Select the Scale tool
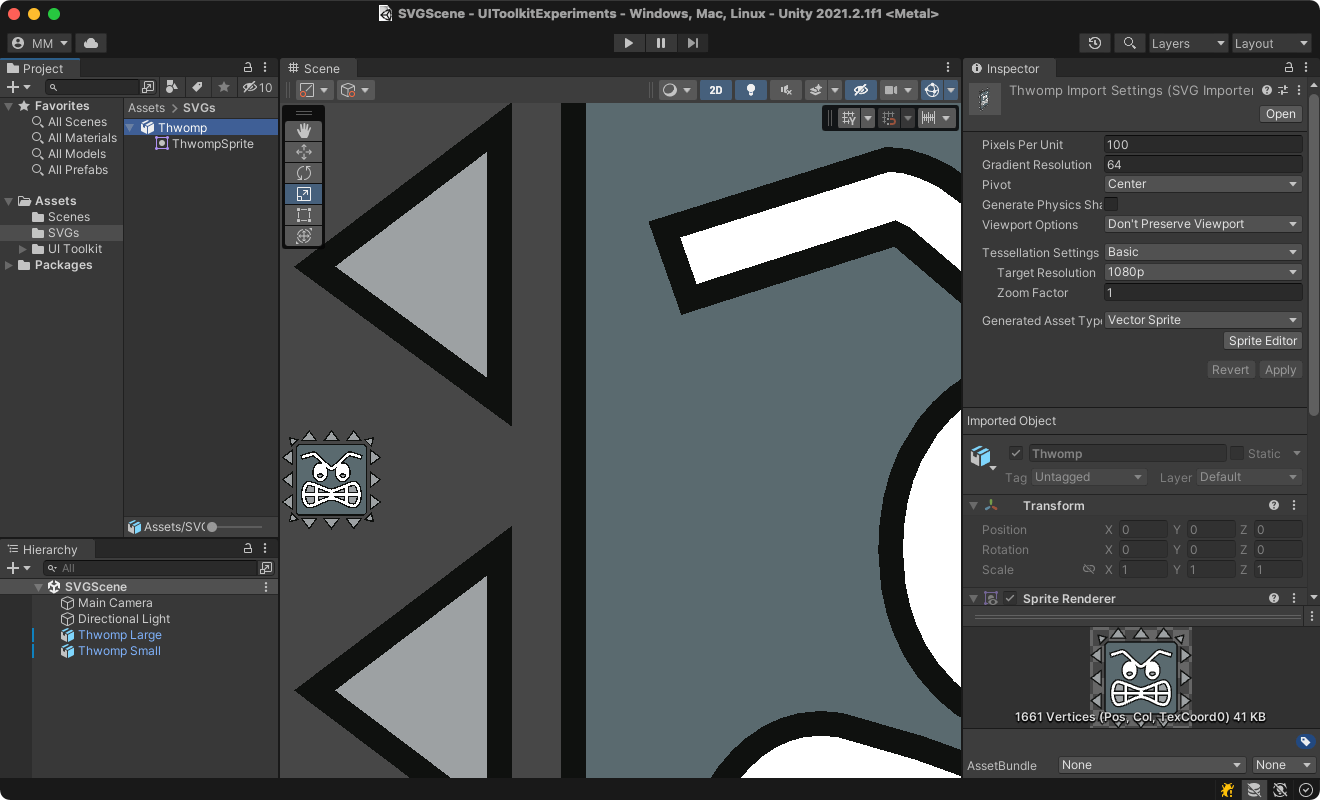The width and height of the screenshot is (1320, 800). pyautogui.click(x=304, y=194)
